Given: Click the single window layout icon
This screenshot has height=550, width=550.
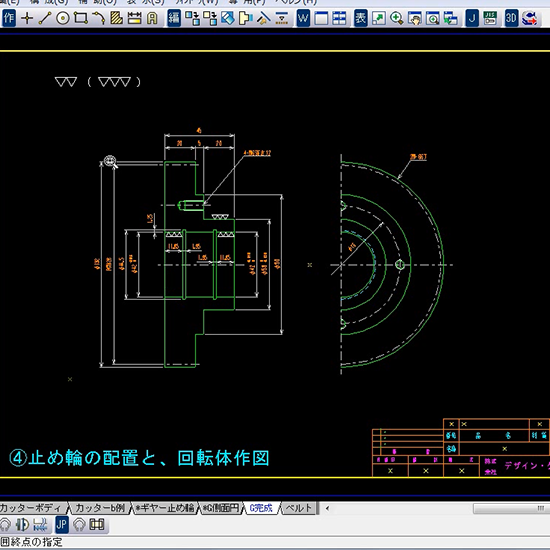Looking at the screenshot, I should (321, 18).
